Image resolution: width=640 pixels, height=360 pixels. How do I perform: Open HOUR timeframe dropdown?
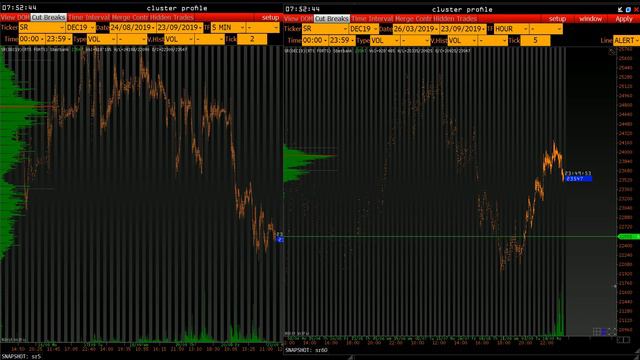point(511,29)
